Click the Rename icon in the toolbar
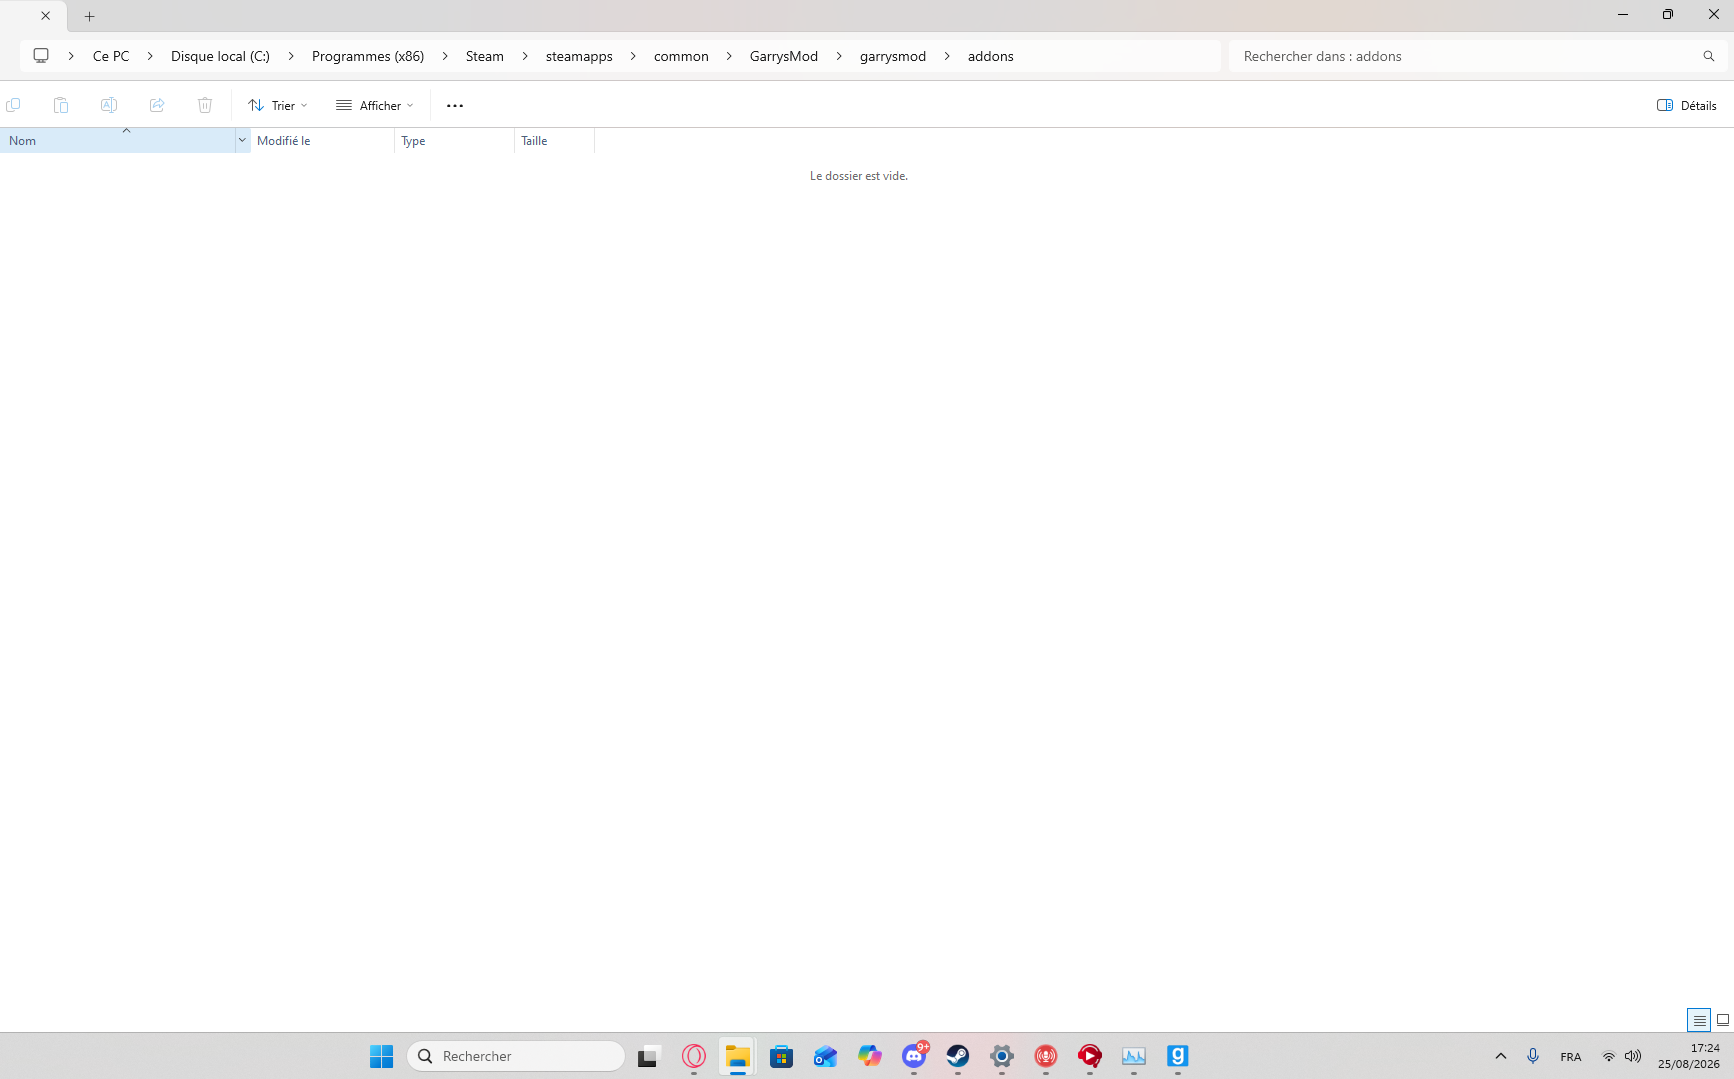This screenshot has height=1079, width=1734. pos(109,105)
